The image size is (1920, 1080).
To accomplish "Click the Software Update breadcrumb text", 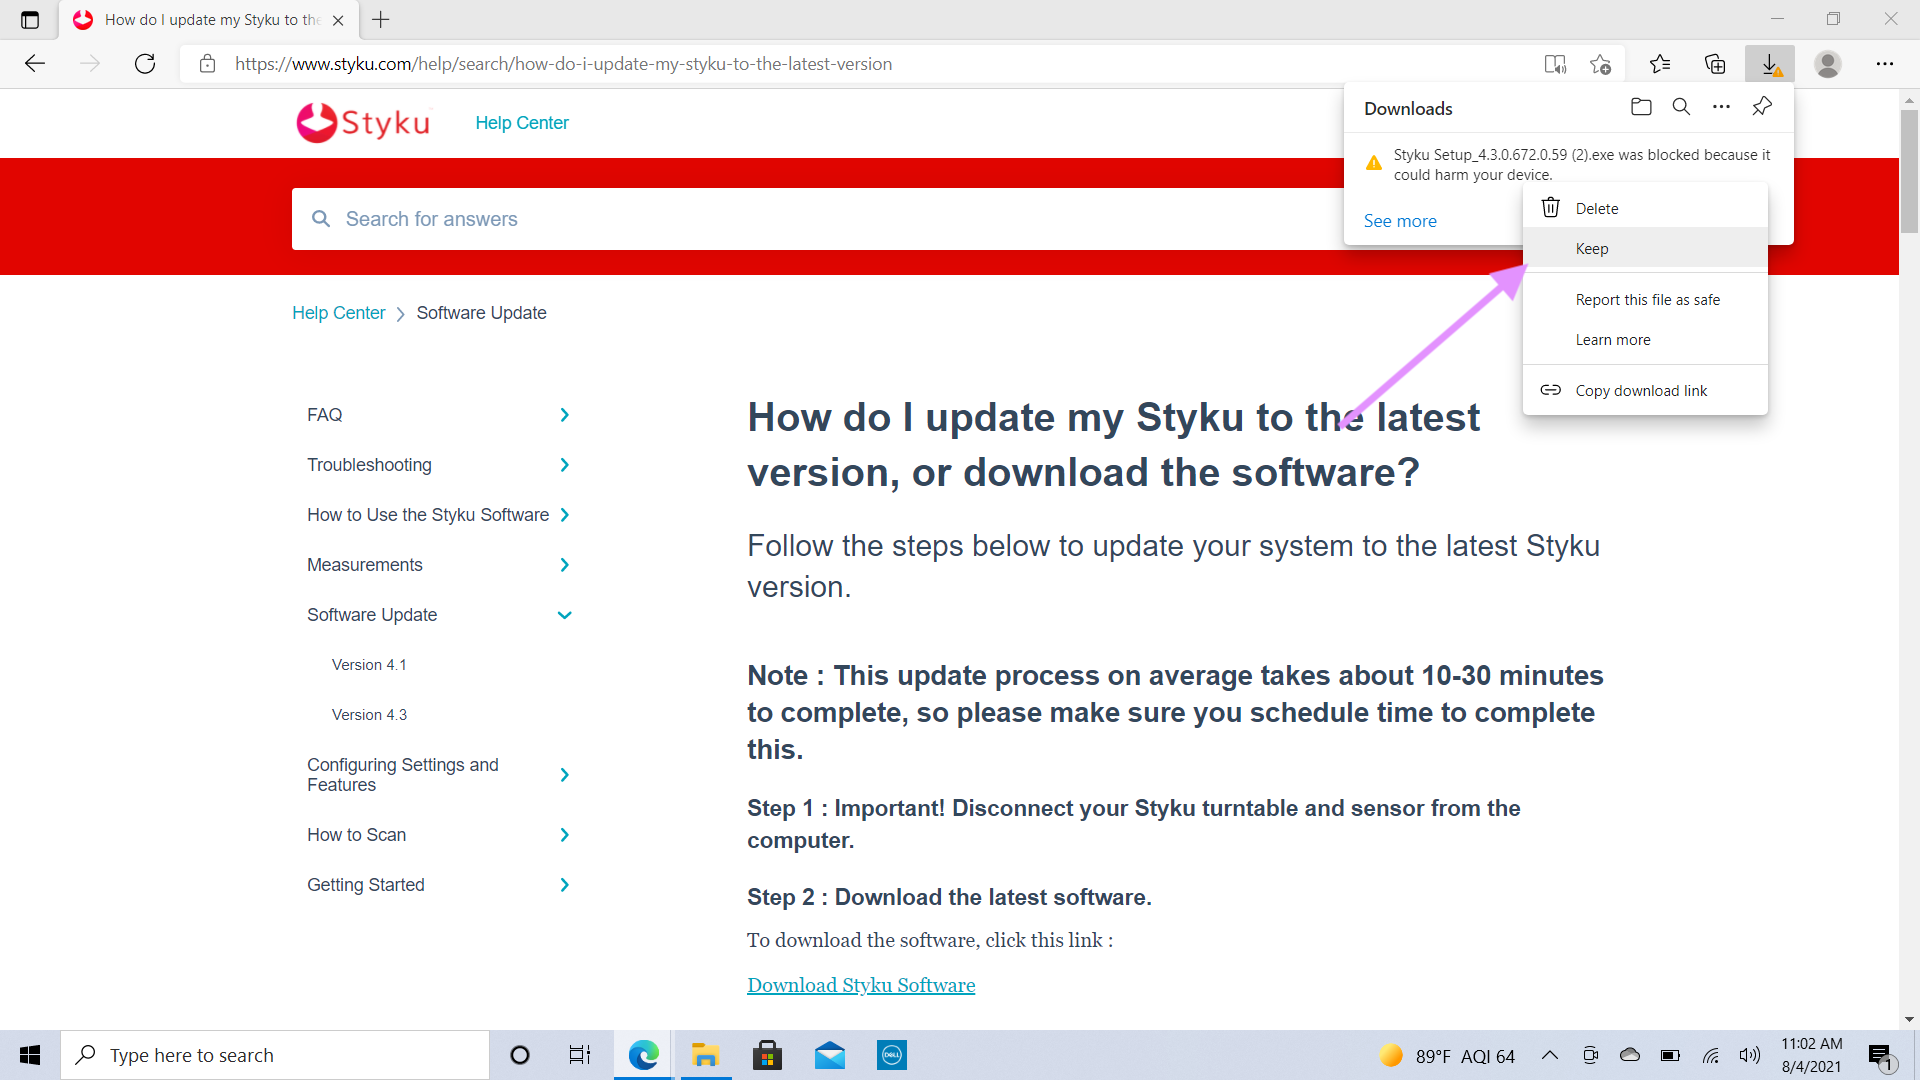I will [481, 313].
